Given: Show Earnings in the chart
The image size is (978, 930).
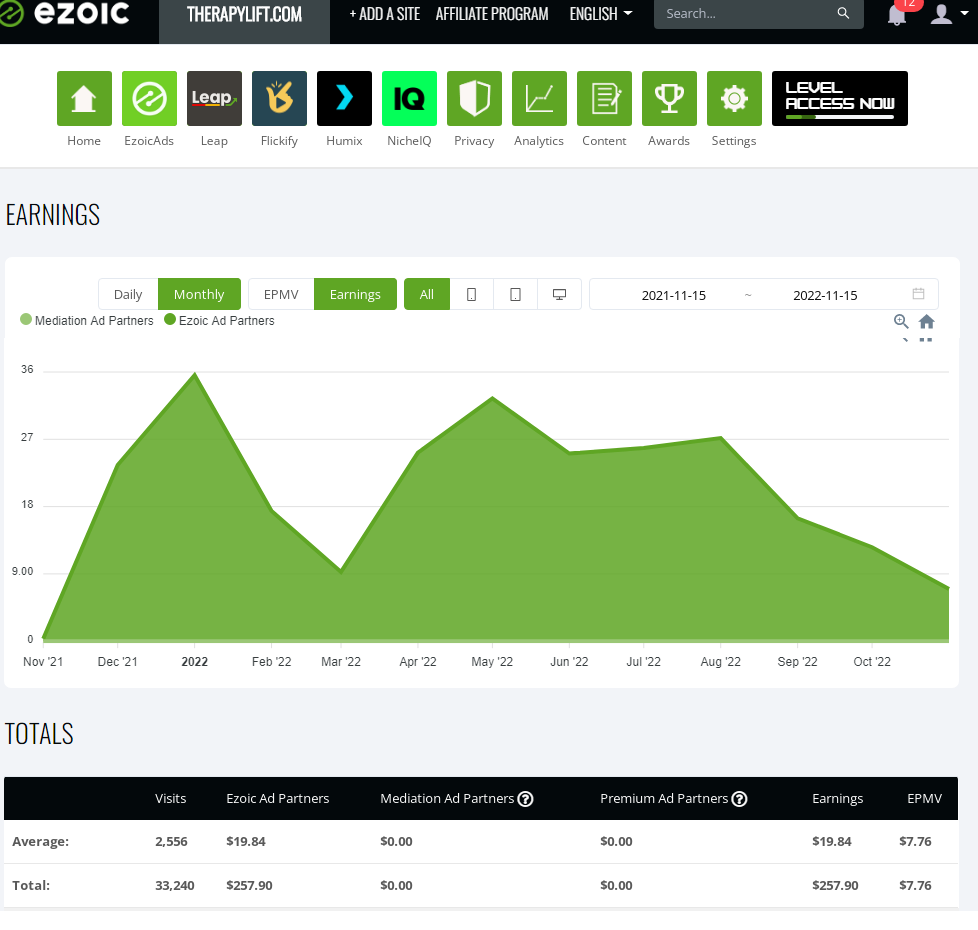Looking at the screenshot, I should tap(355, 294).
